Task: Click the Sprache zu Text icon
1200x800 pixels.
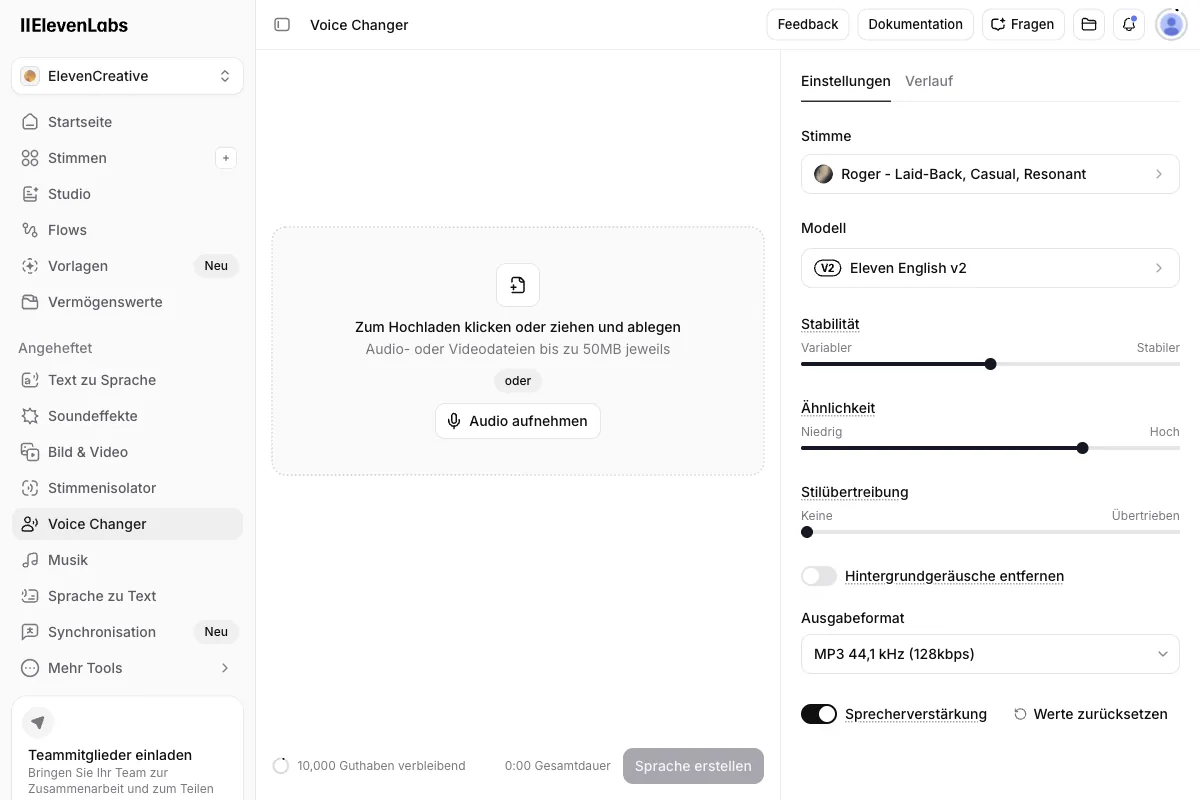Action: pos(30,596)
